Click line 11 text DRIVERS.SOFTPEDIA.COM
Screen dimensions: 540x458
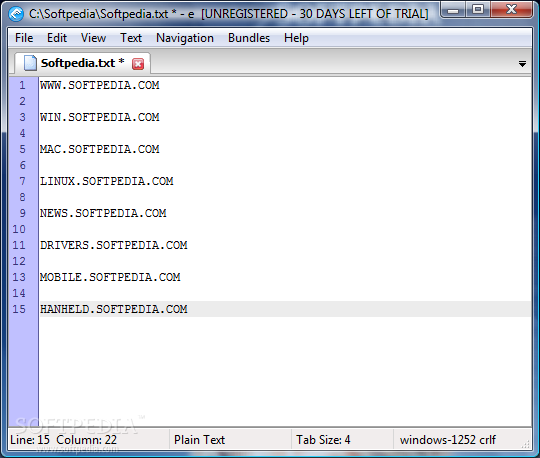click(x=114, y=246)
